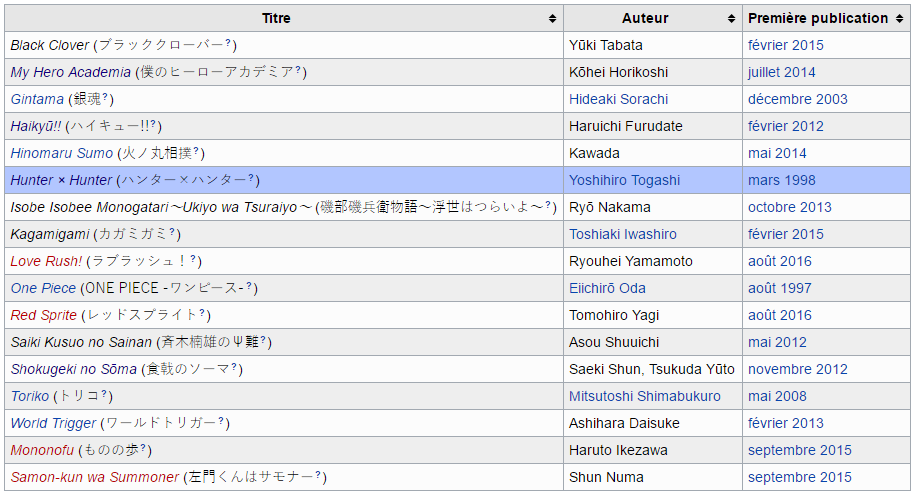This screenshot has height=494, width=915.
Task: Click the Mitsutoshi Shimabukuro link
Action: tap(644, 396)
